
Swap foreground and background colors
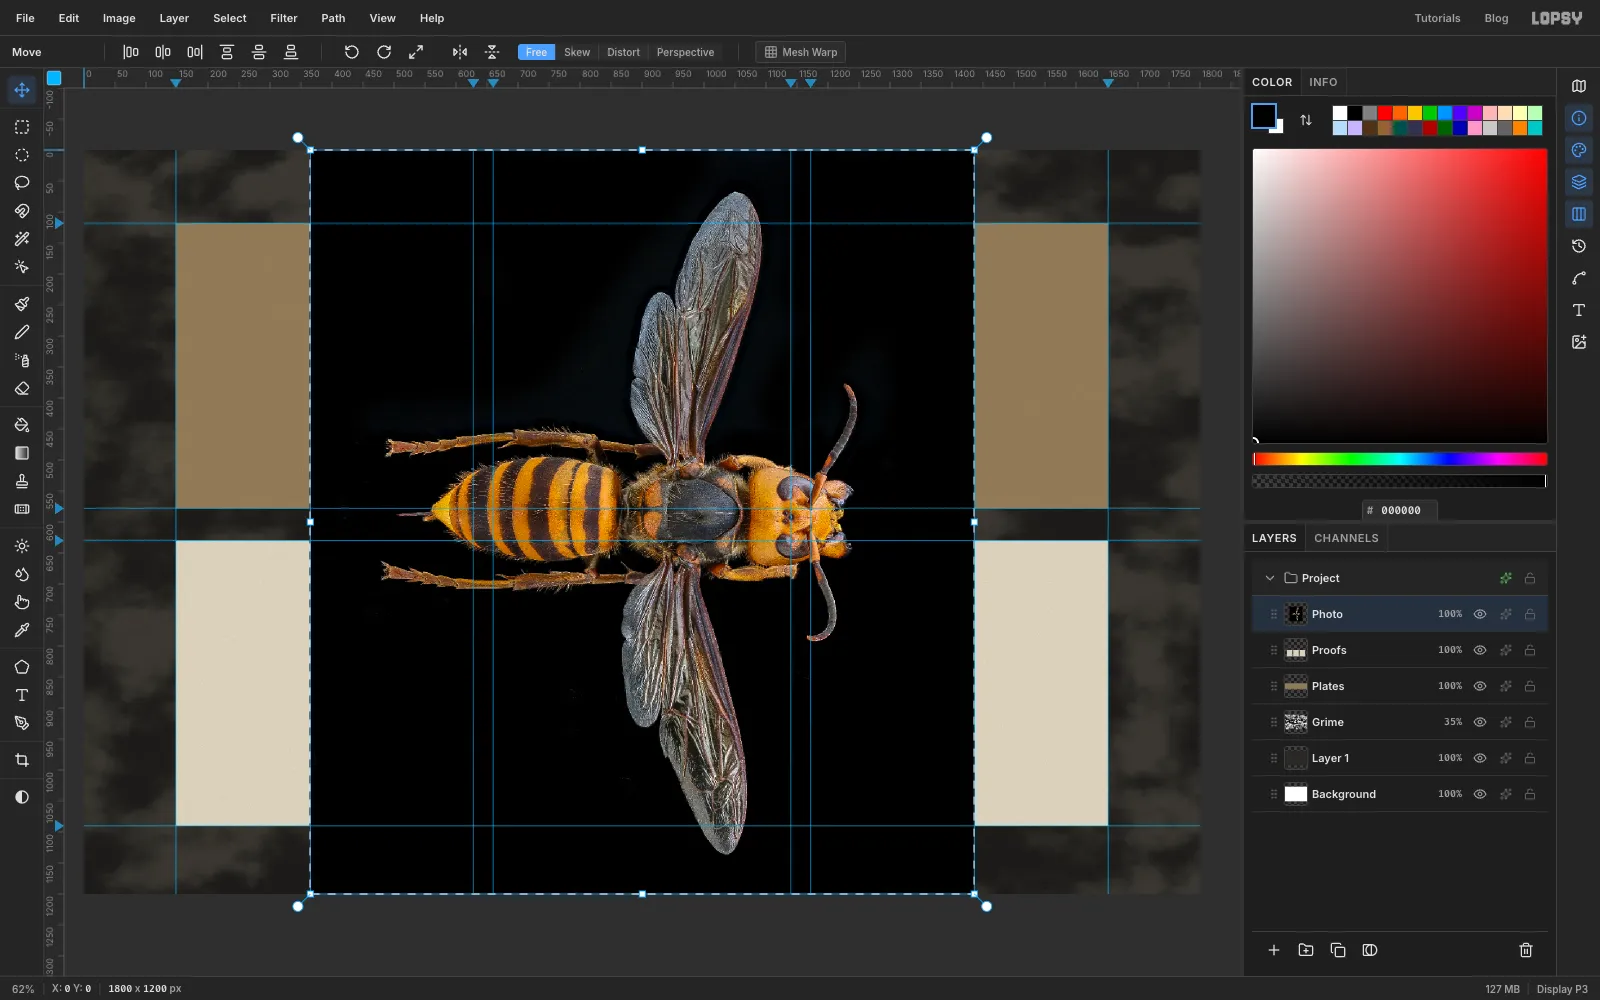click(1306, 120)
